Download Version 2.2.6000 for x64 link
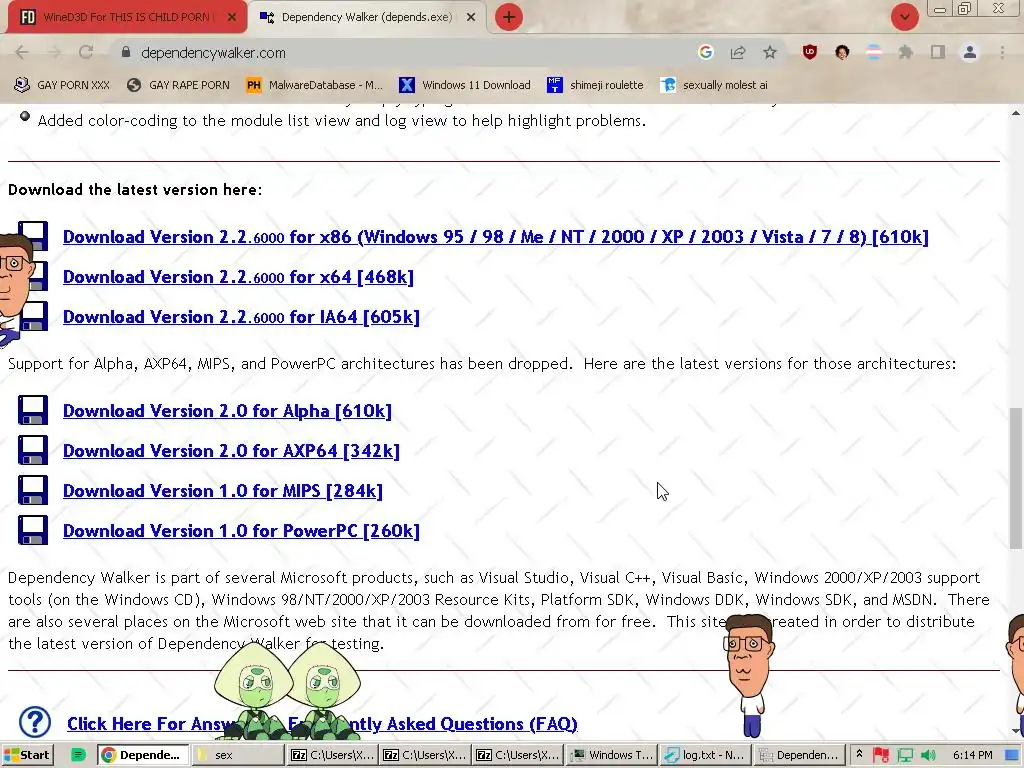 tap(238, 277)
